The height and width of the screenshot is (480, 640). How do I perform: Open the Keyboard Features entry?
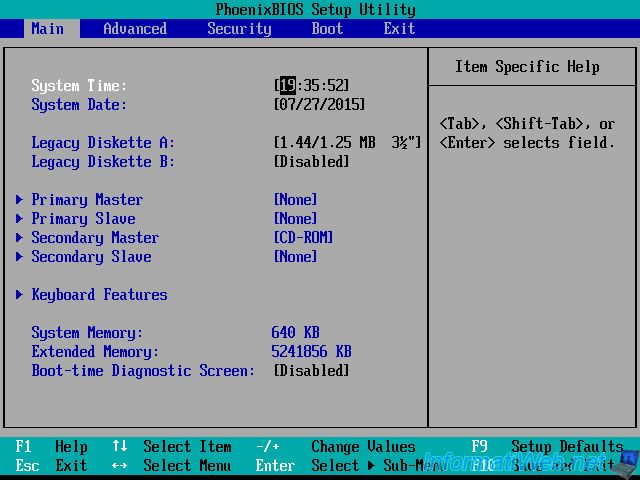[100, 295]
